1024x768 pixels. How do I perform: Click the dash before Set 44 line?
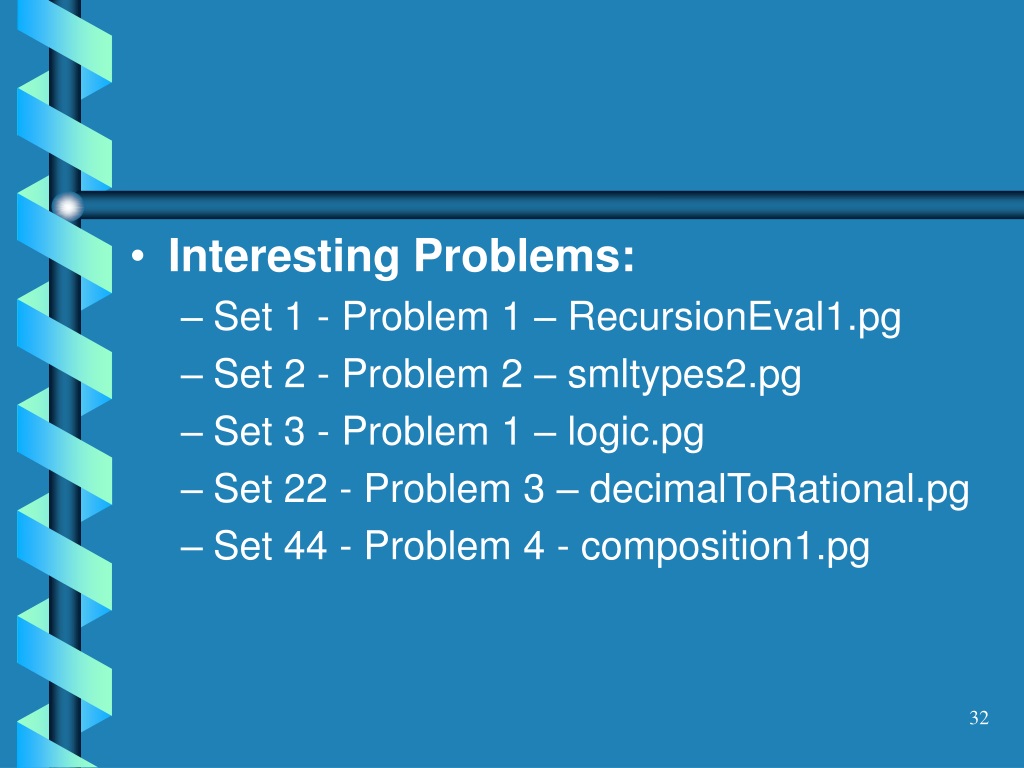(191, 549)
